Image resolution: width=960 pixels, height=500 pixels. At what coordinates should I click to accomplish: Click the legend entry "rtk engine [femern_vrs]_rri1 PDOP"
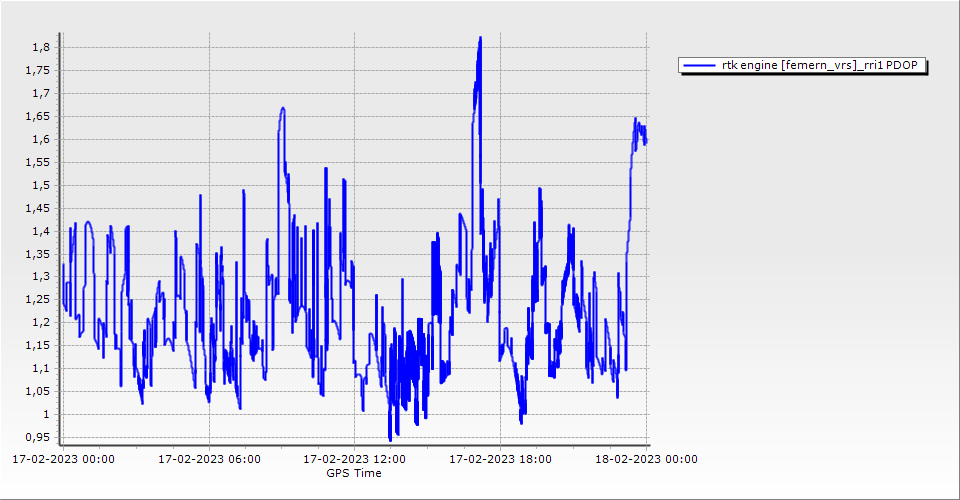[x=803, y=65]
